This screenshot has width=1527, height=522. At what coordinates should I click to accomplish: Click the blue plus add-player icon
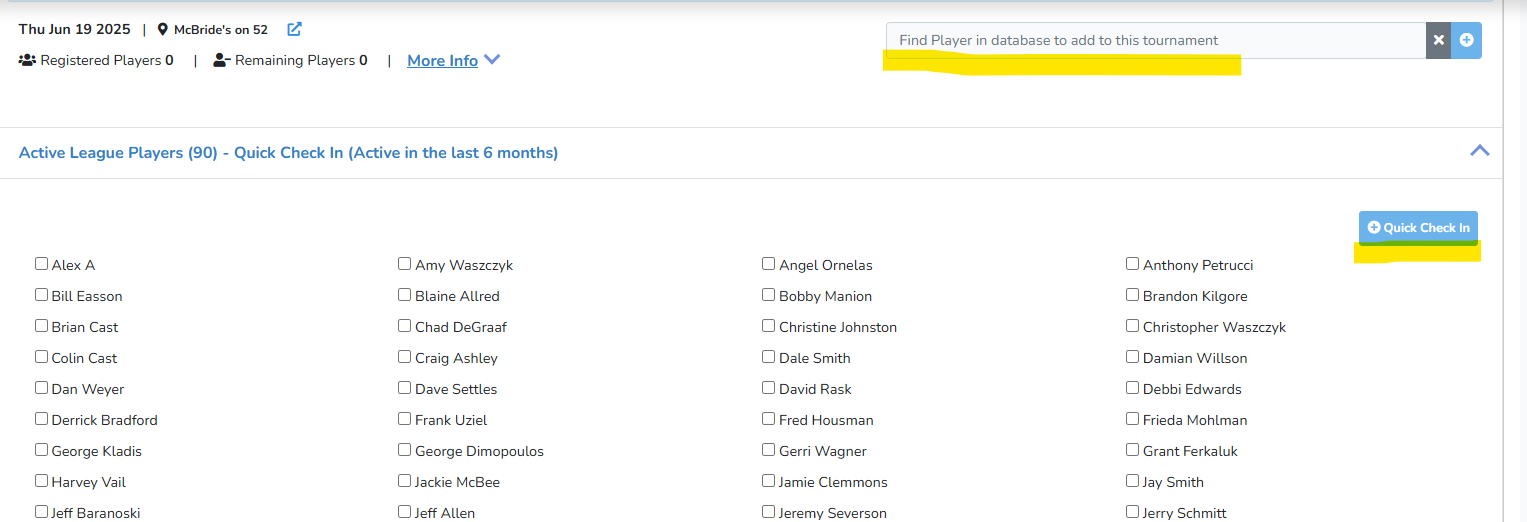(x=1466, y=40)
